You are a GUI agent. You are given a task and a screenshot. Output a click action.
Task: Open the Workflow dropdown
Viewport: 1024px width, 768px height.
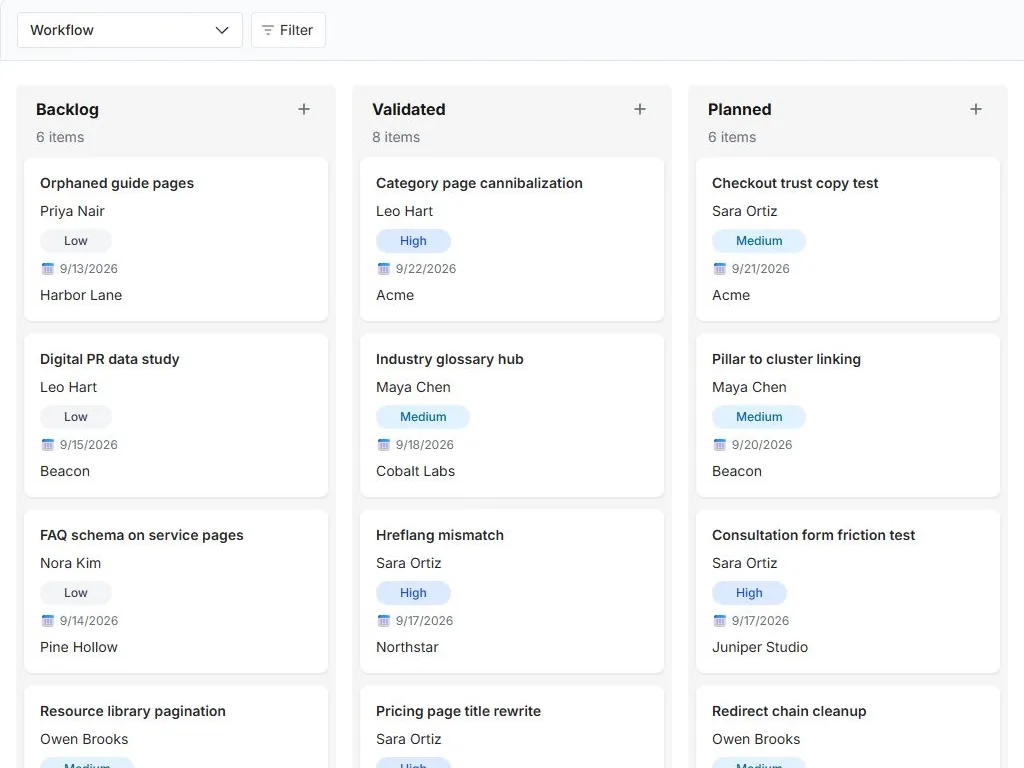[129, 30]
